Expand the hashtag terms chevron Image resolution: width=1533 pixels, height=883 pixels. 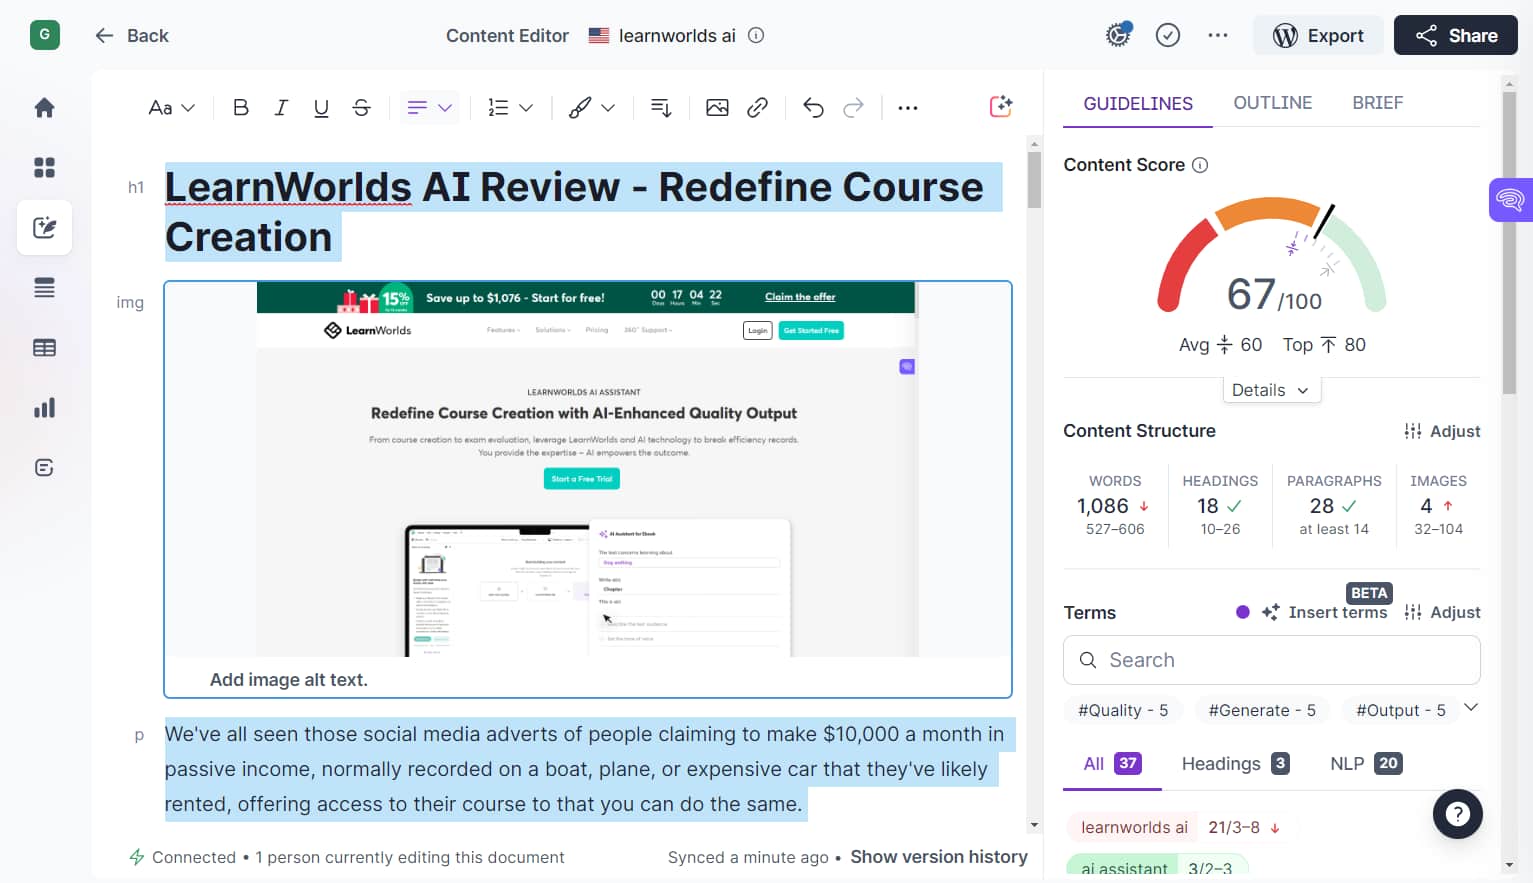pyautogui.click(x=1470, y=708)
